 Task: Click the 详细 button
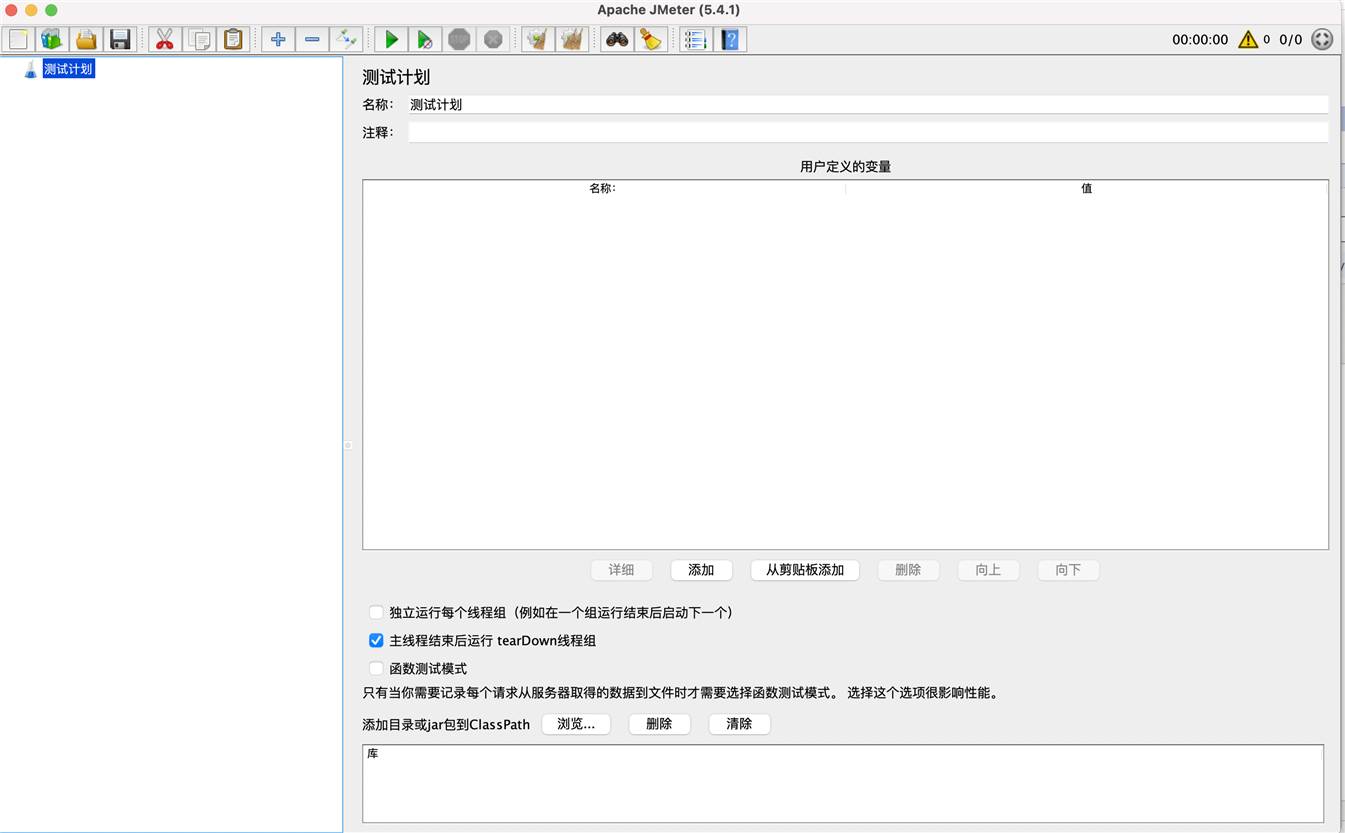pos(621,570)
